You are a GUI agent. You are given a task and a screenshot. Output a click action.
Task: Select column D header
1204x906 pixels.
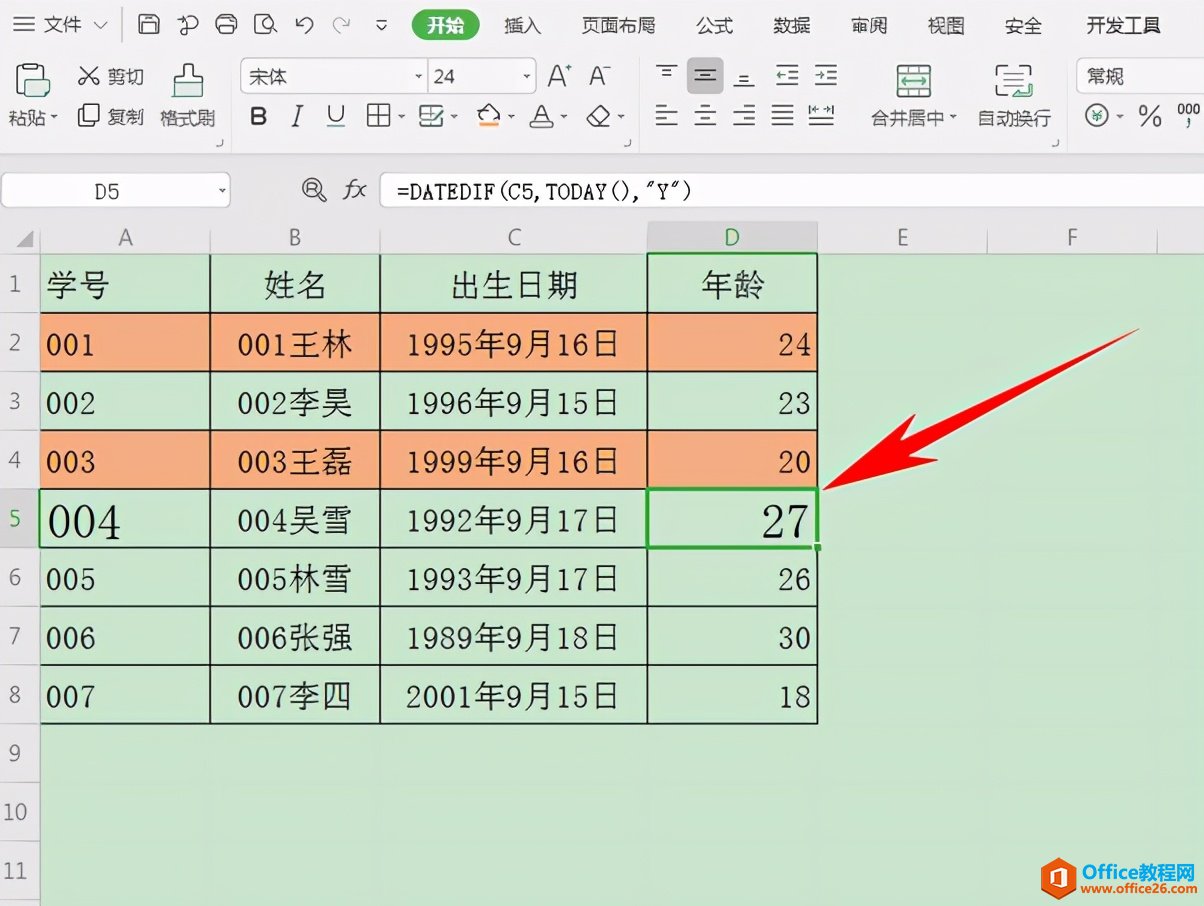(x=732, y=237)
